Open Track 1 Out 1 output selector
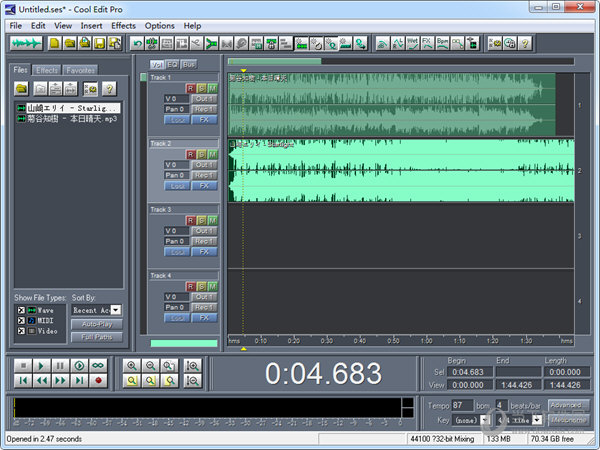Screen dimensions: 600x450 (204, 99)
